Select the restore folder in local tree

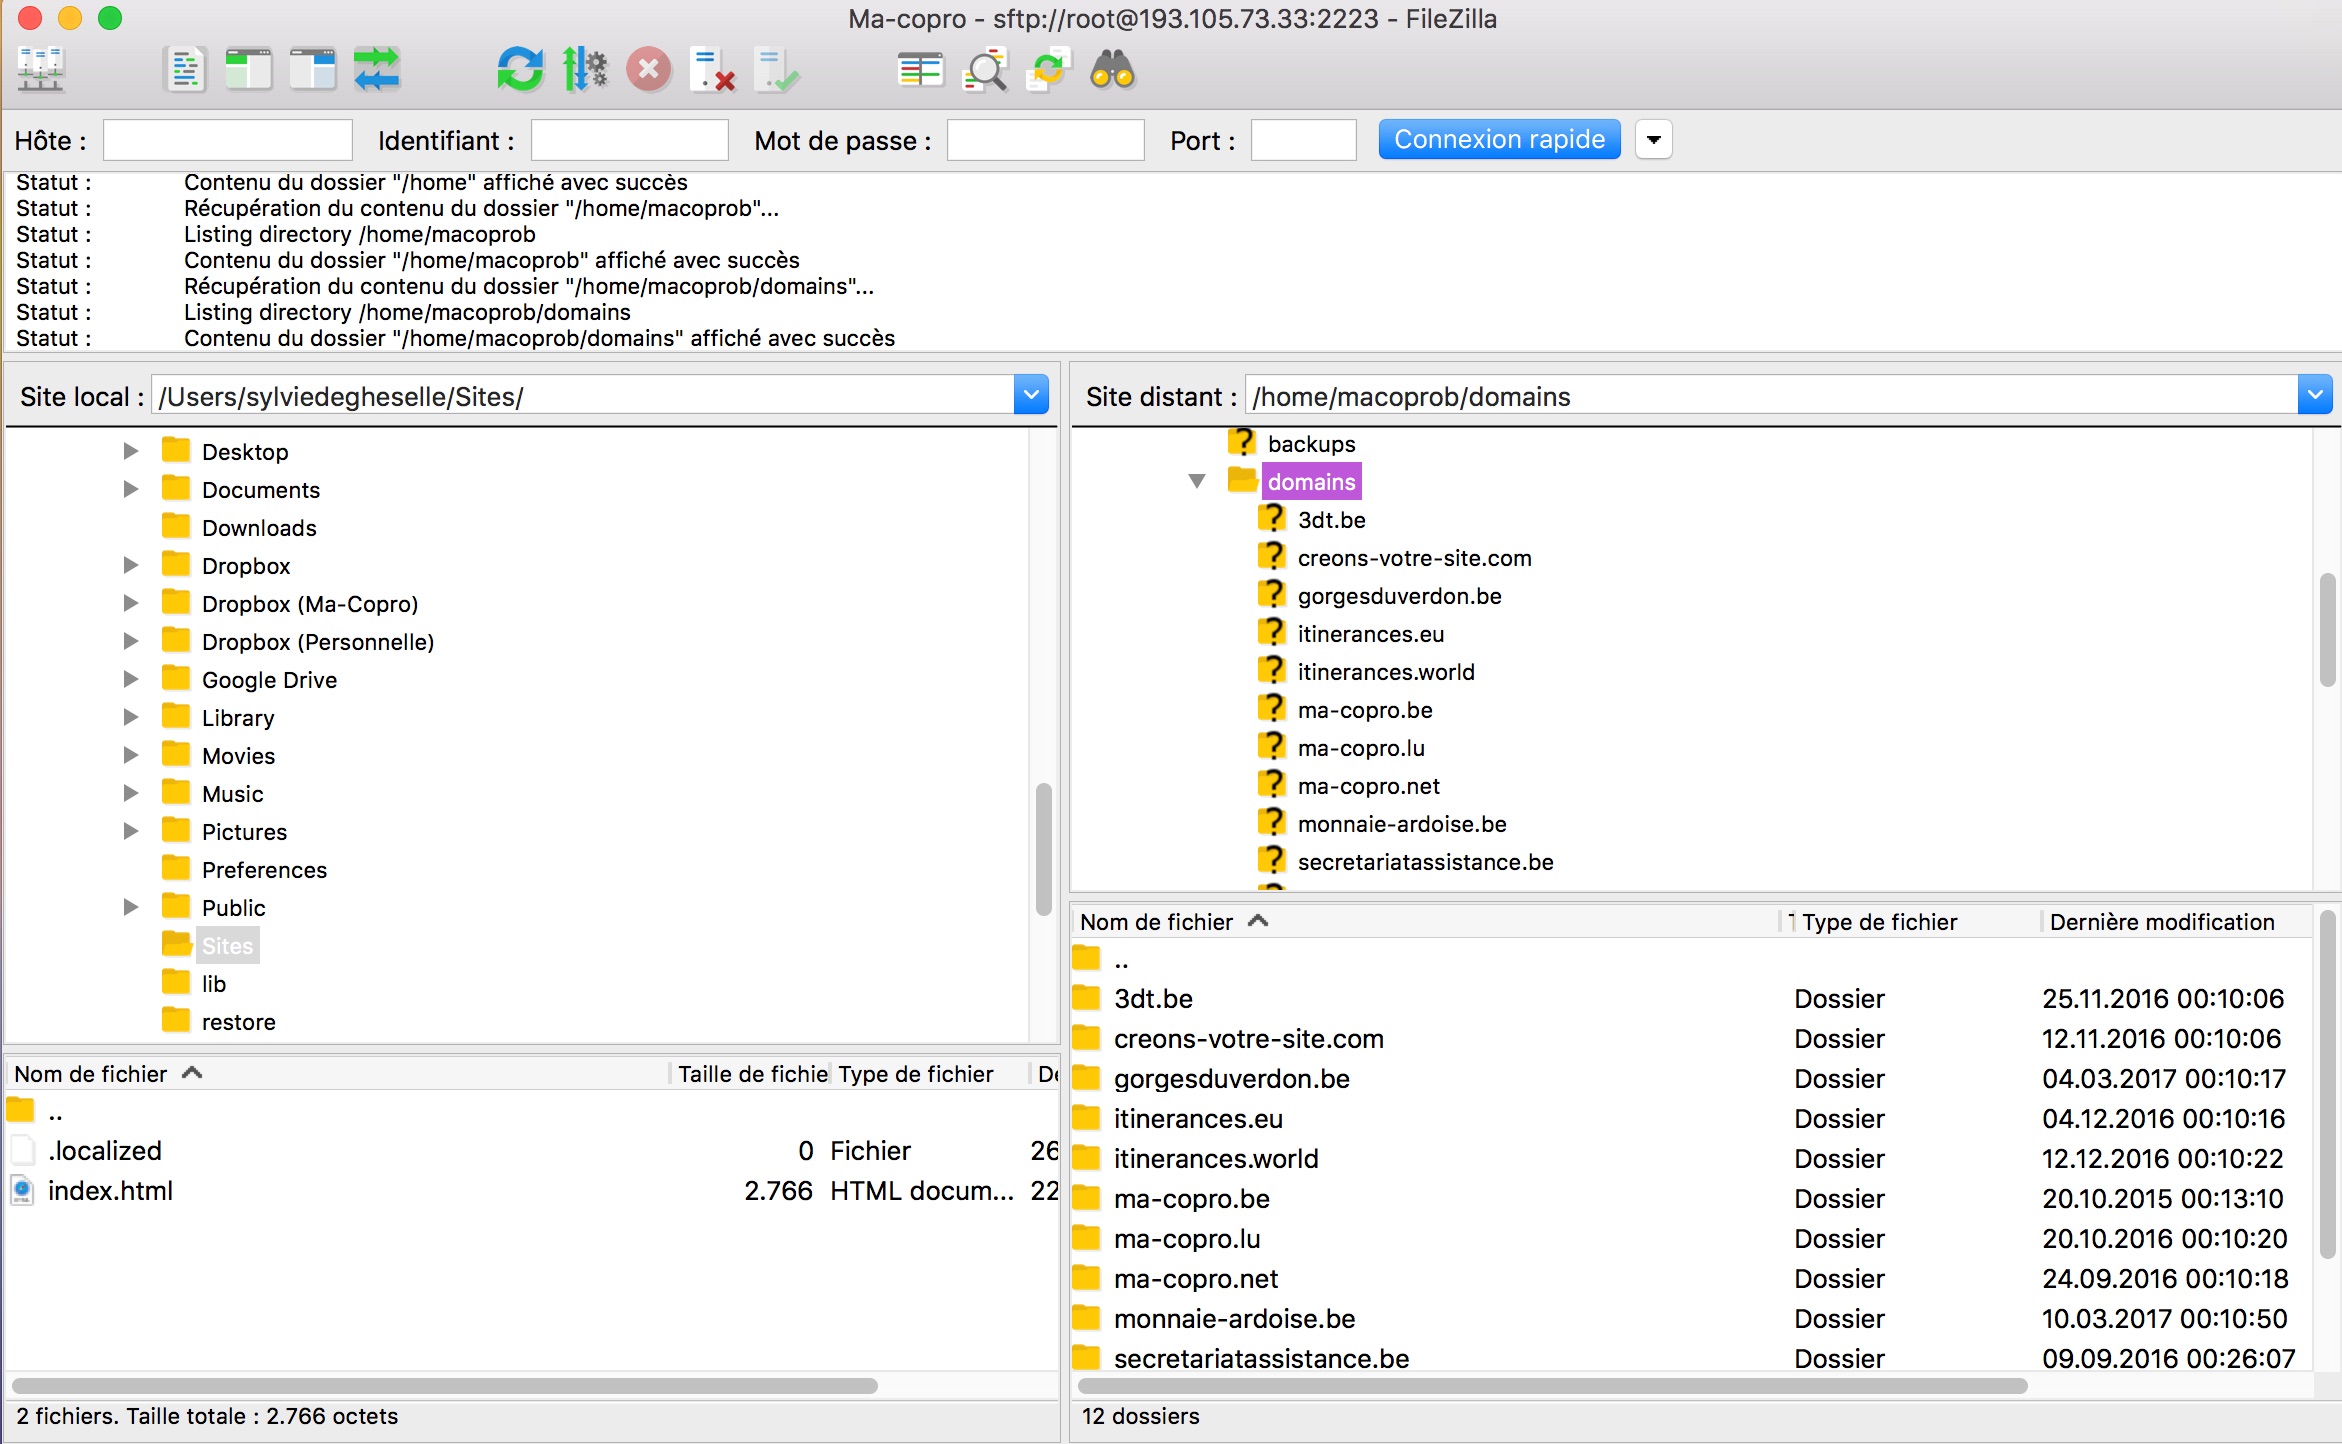[238, 1022]
